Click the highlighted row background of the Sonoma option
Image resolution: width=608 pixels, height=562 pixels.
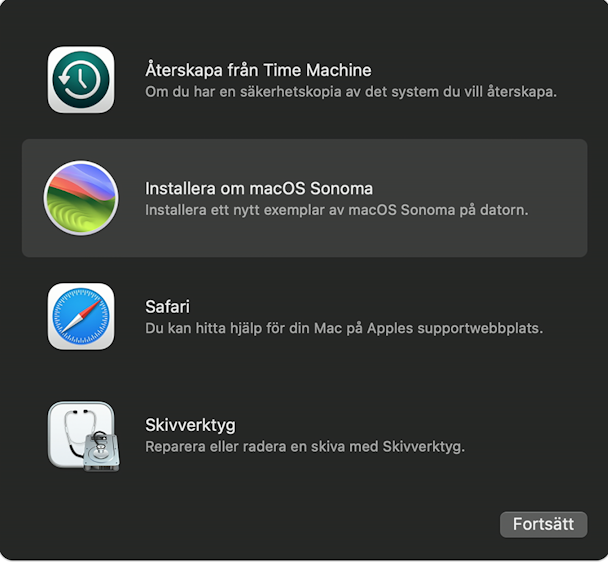[304, 198]
